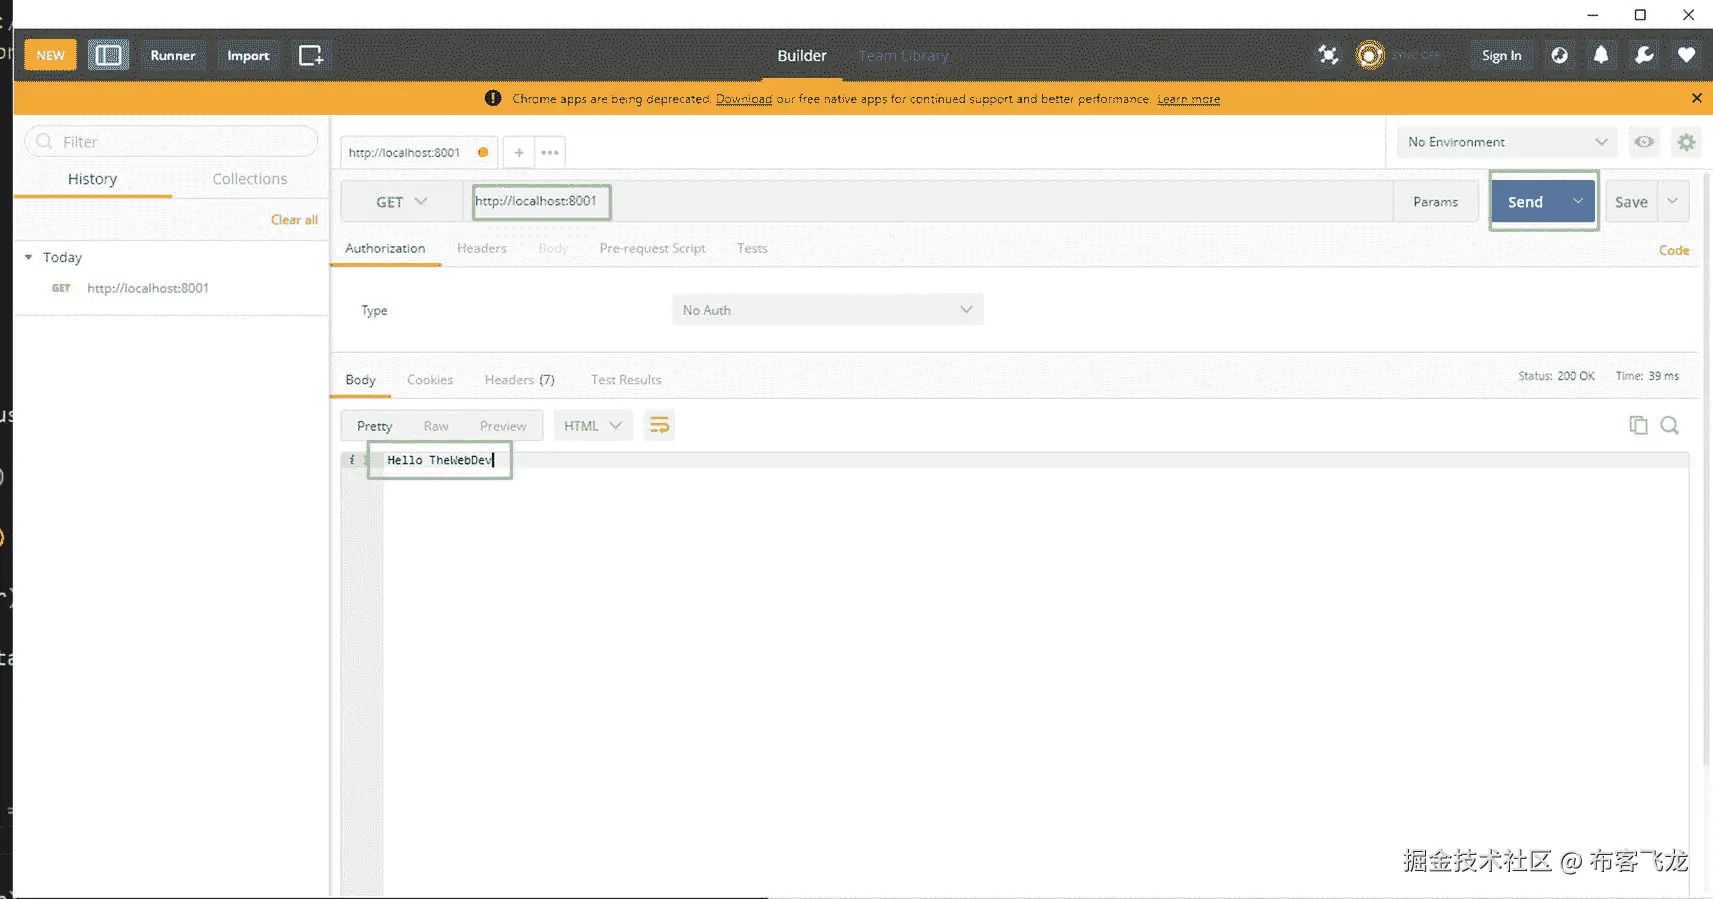1713x899 pixels.
Task: Click the orange sync status icon
Action: pos(1370,55)
